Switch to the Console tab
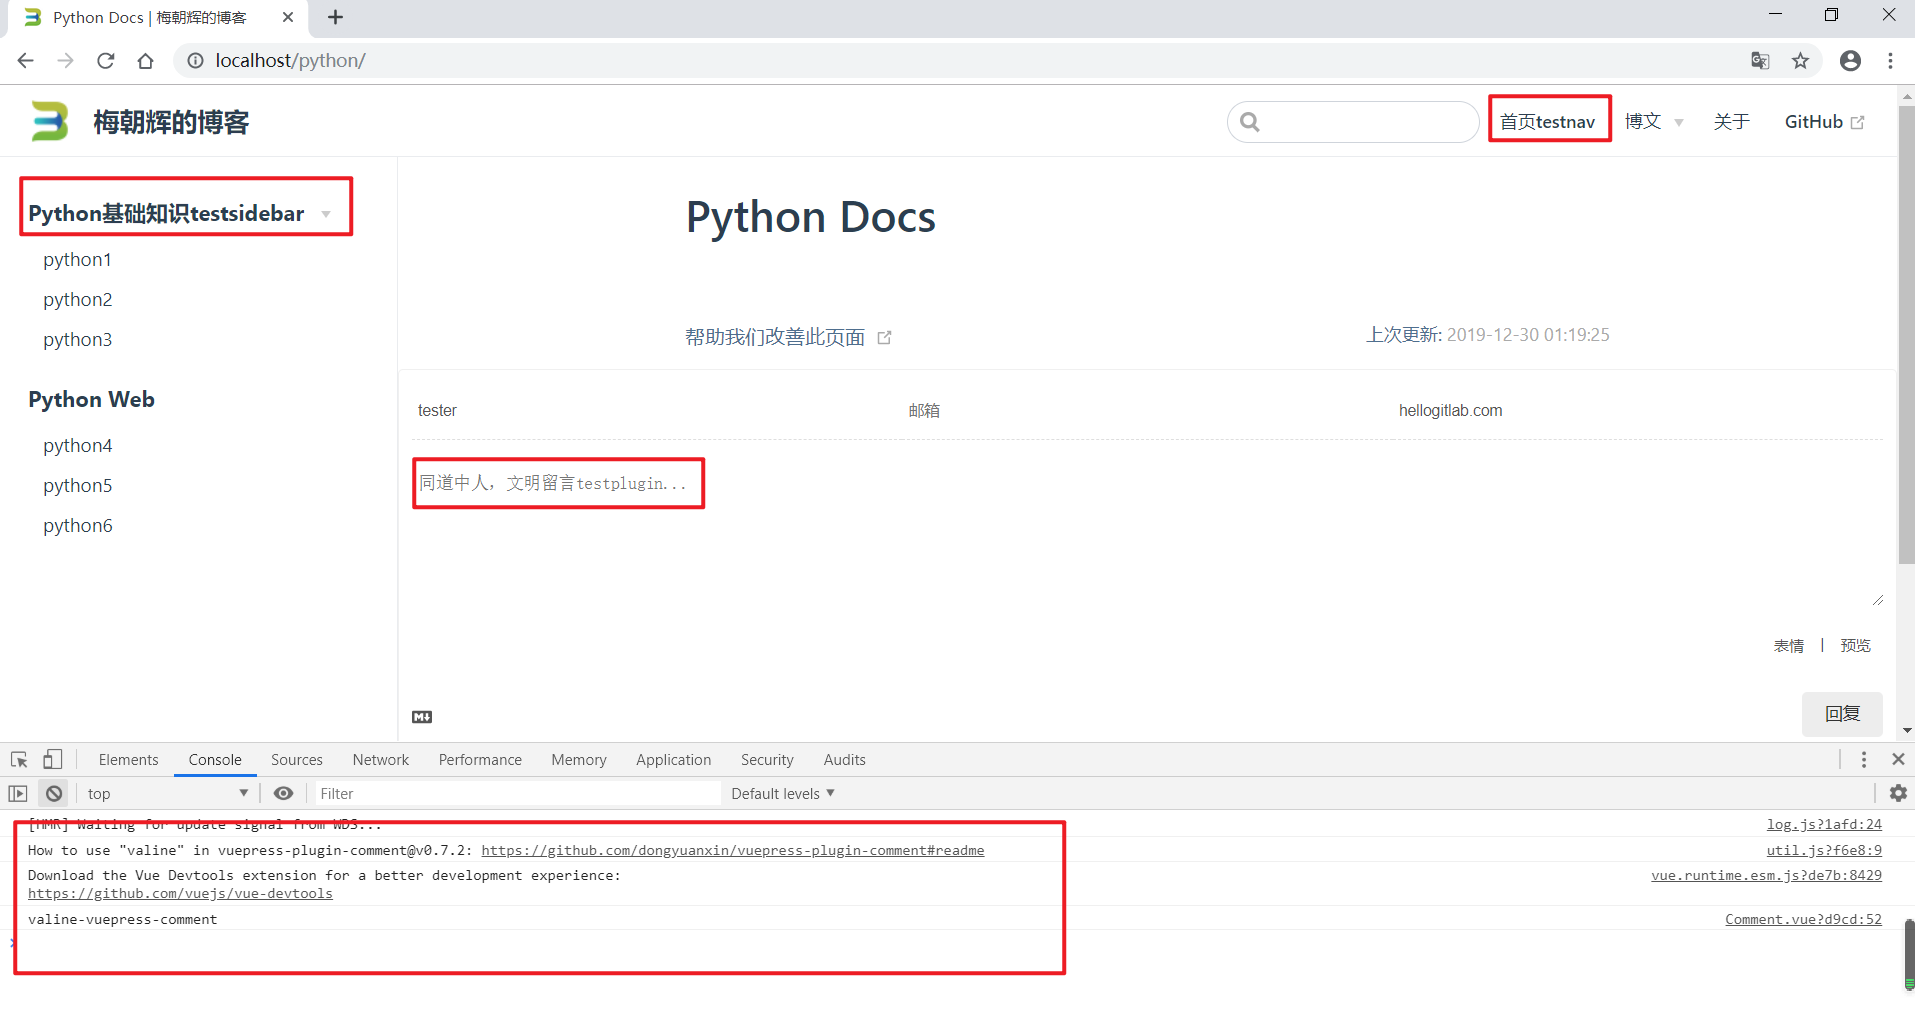The image size is (1915, 1018). (215, 760)
